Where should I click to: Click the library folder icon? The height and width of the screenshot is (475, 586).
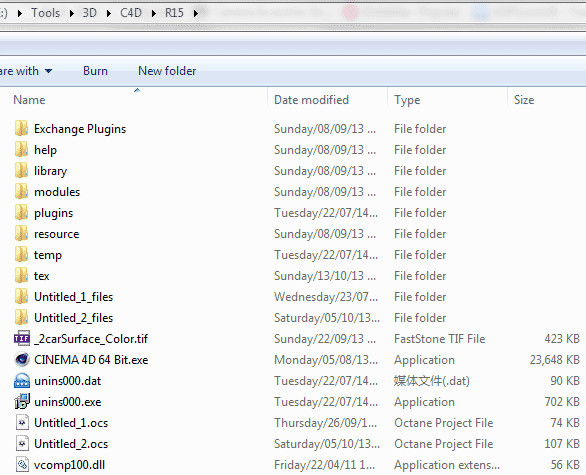(x=21, y=171)
